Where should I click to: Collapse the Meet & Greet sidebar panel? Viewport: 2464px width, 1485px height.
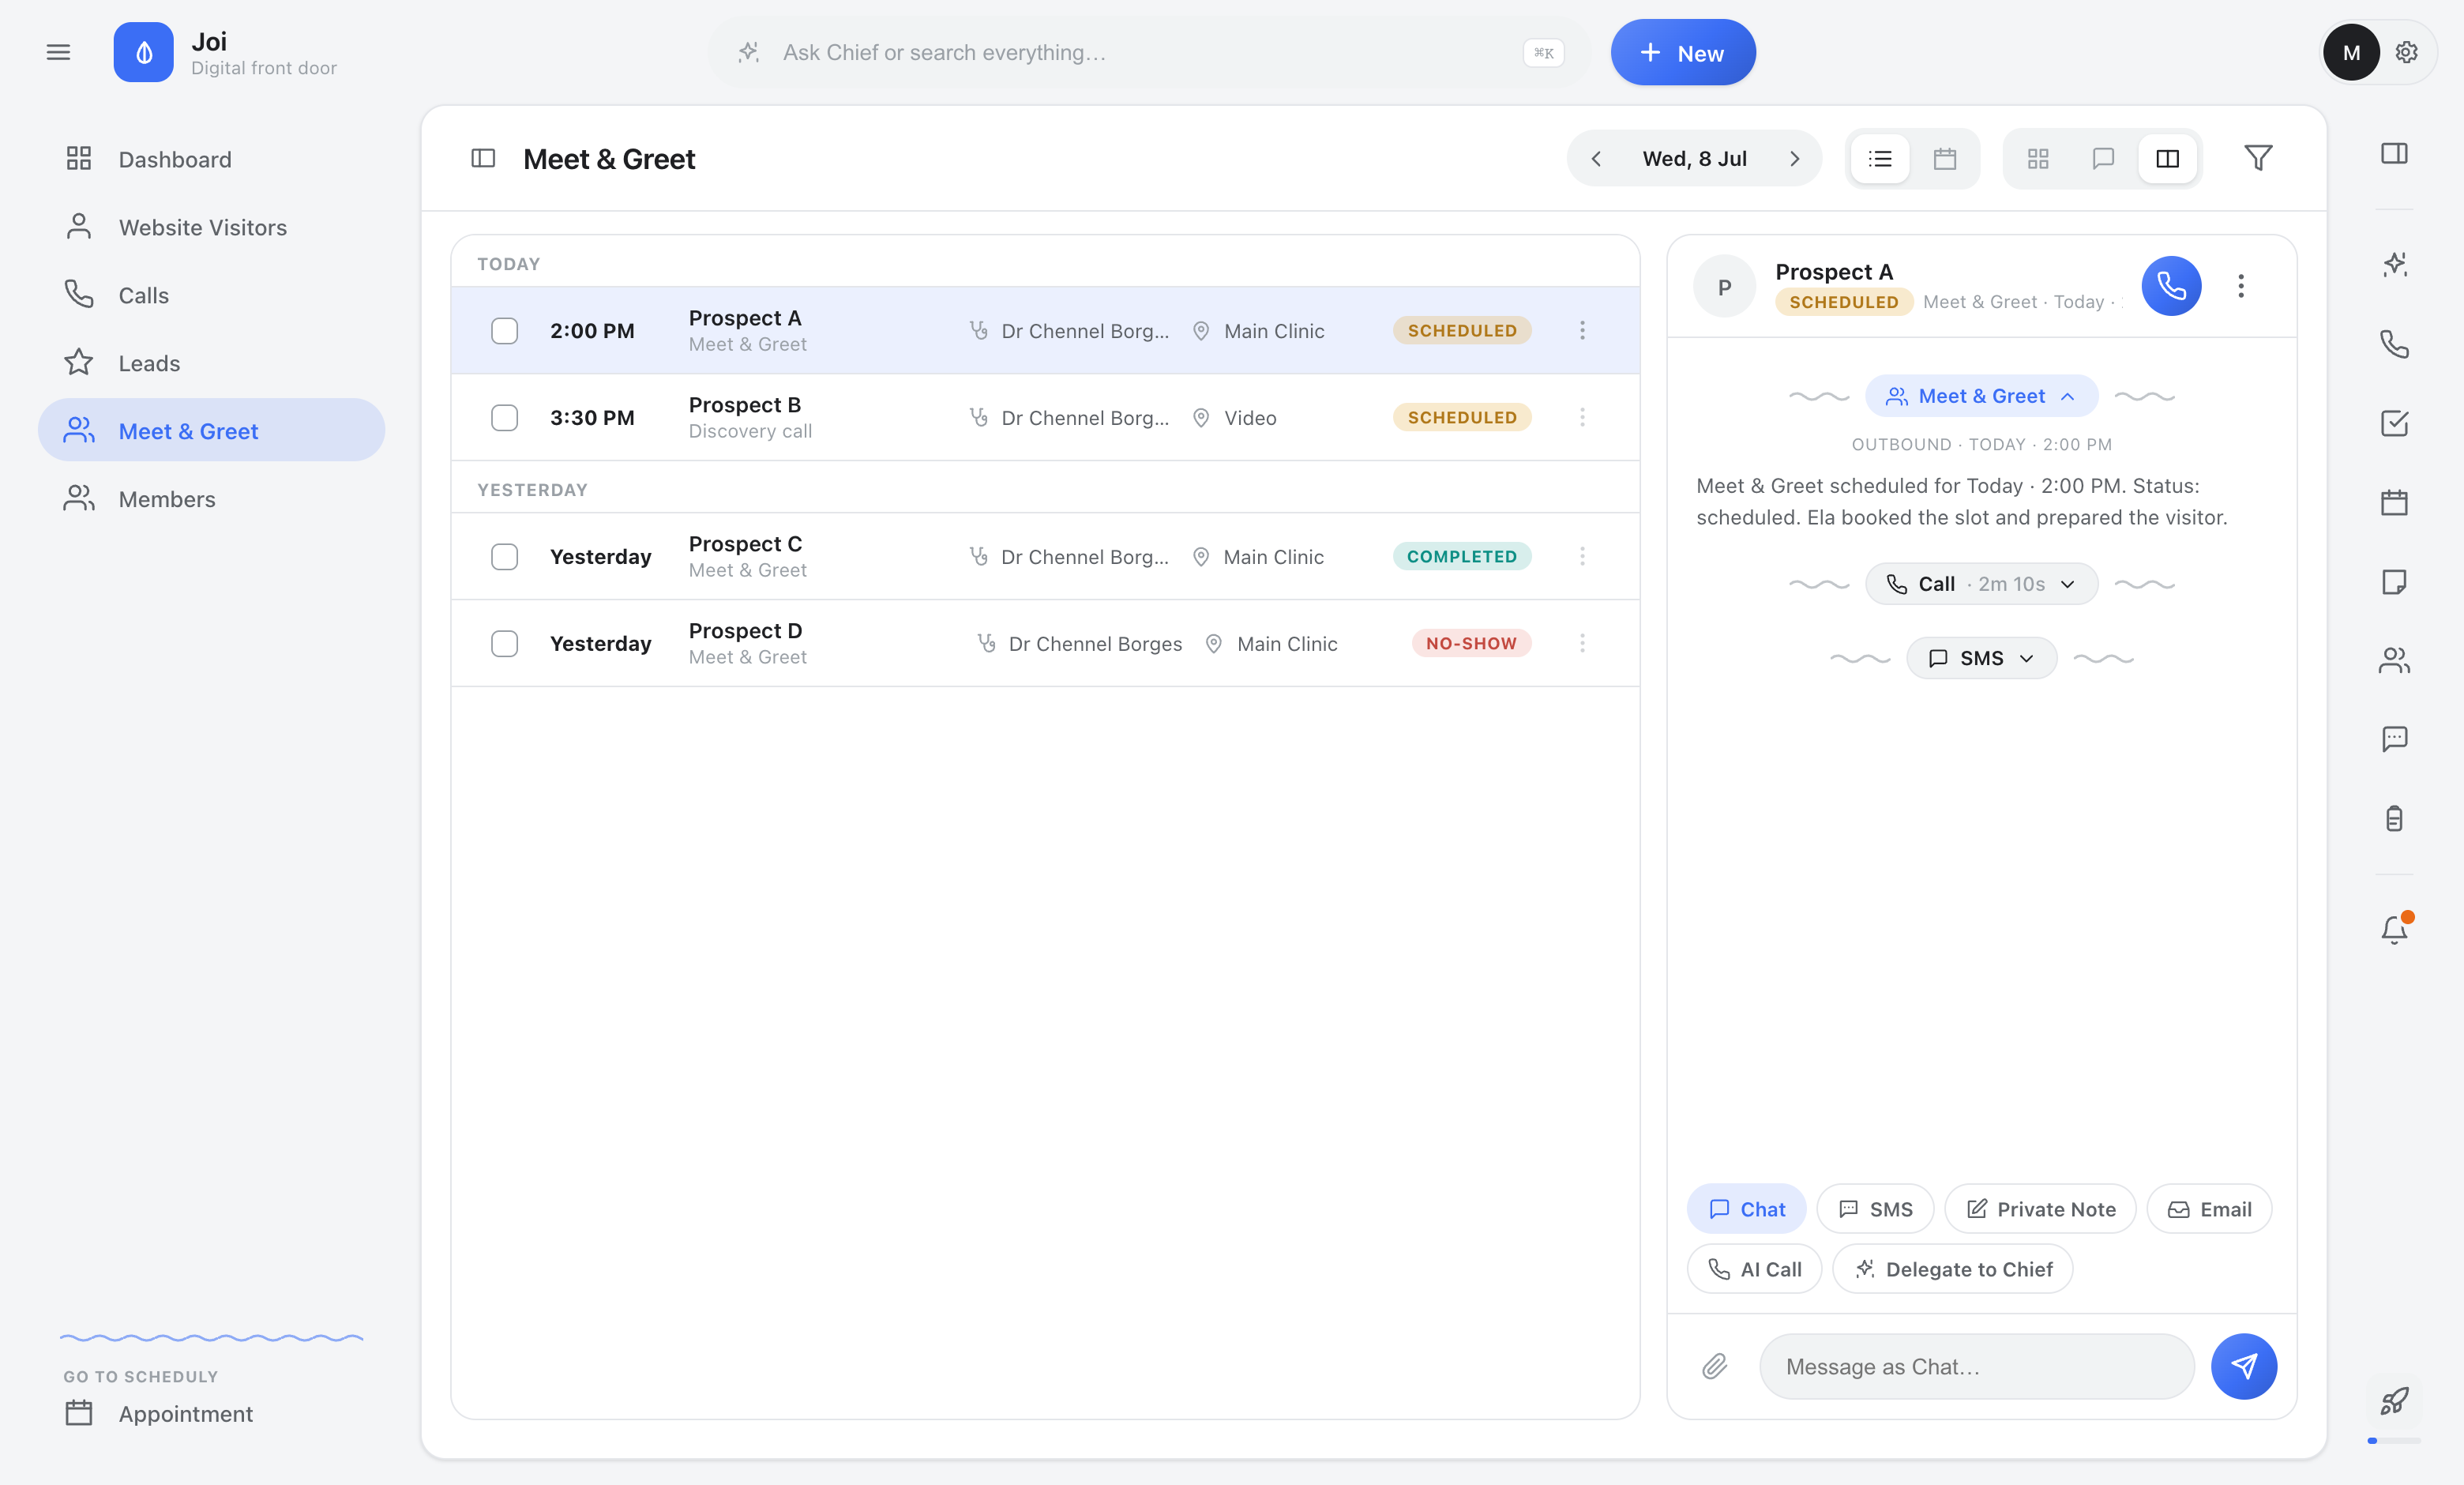tap(483, 158)
